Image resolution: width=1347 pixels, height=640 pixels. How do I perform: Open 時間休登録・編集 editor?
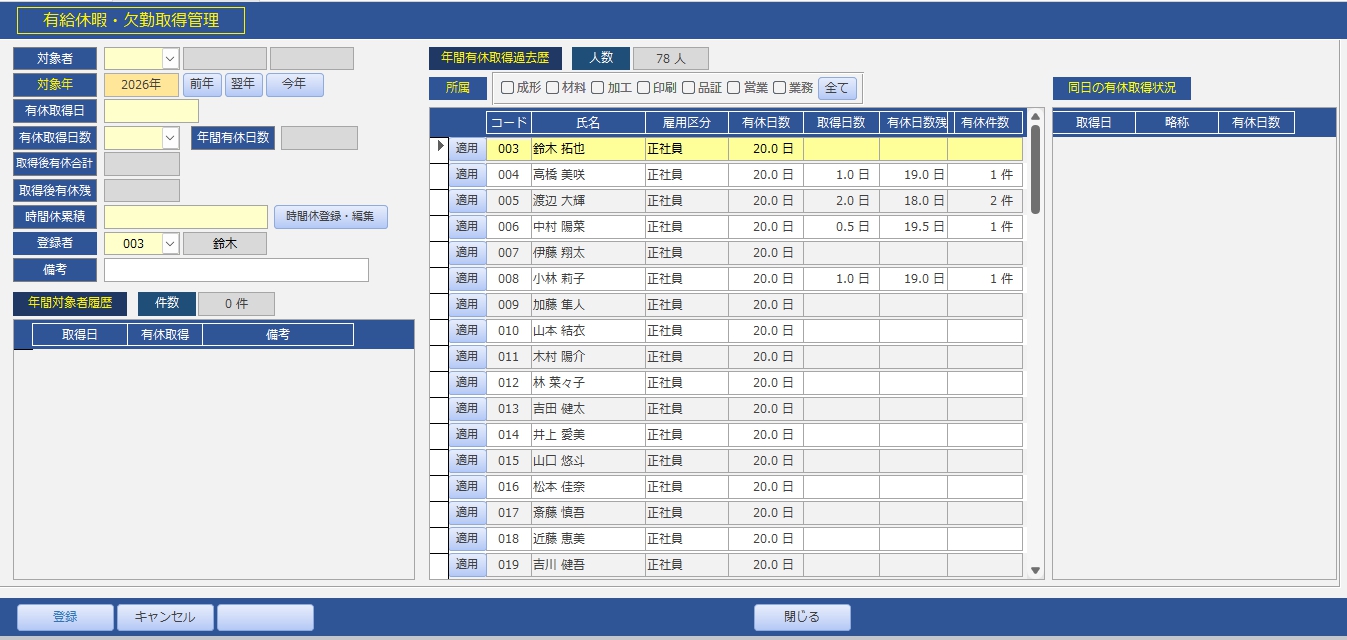(x=330, y=217)
